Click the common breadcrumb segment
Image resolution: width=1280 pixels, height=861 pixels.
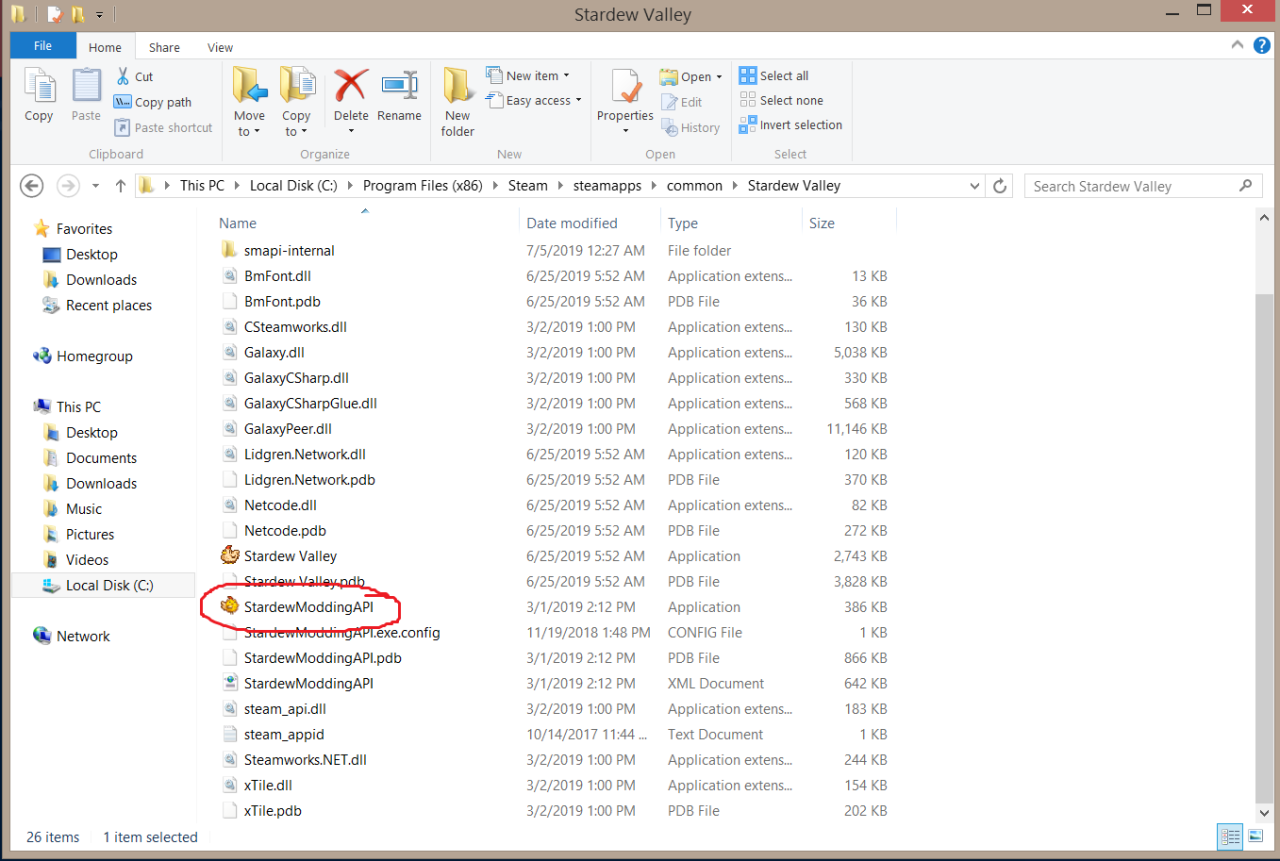tap(694, 186)
